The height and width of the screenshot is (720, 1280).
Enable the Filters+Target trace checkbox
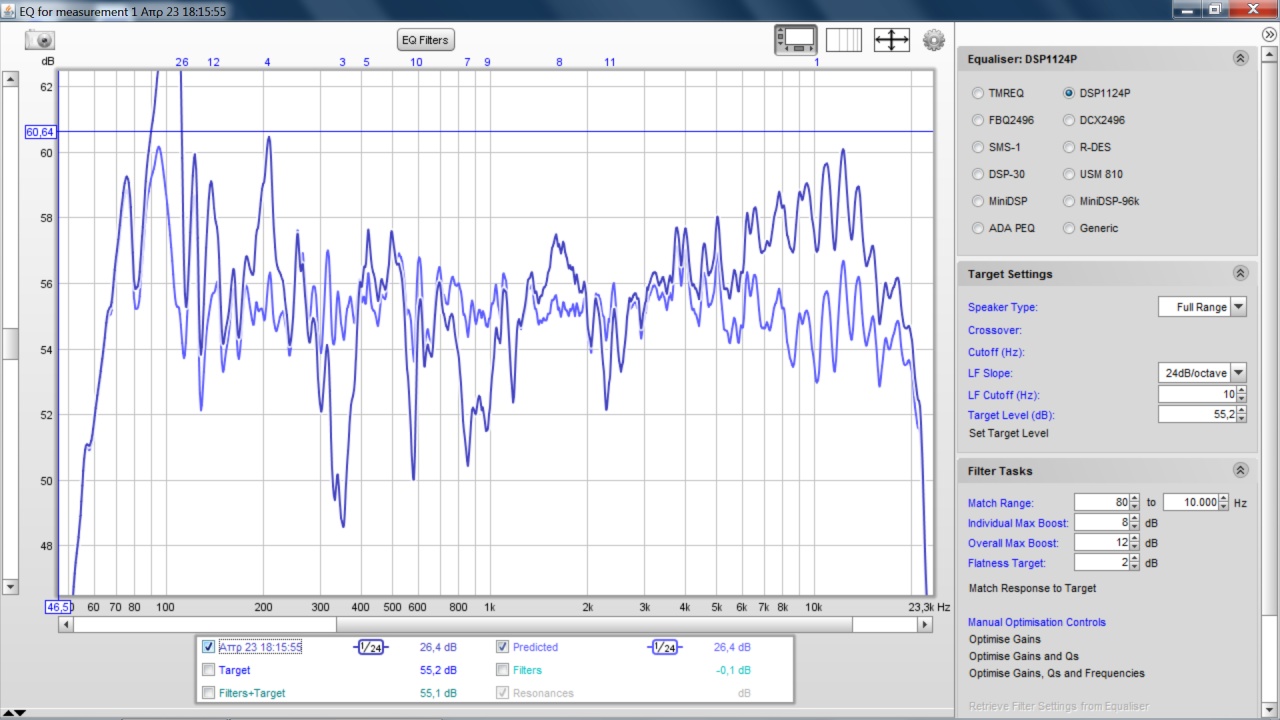point(208,693)
